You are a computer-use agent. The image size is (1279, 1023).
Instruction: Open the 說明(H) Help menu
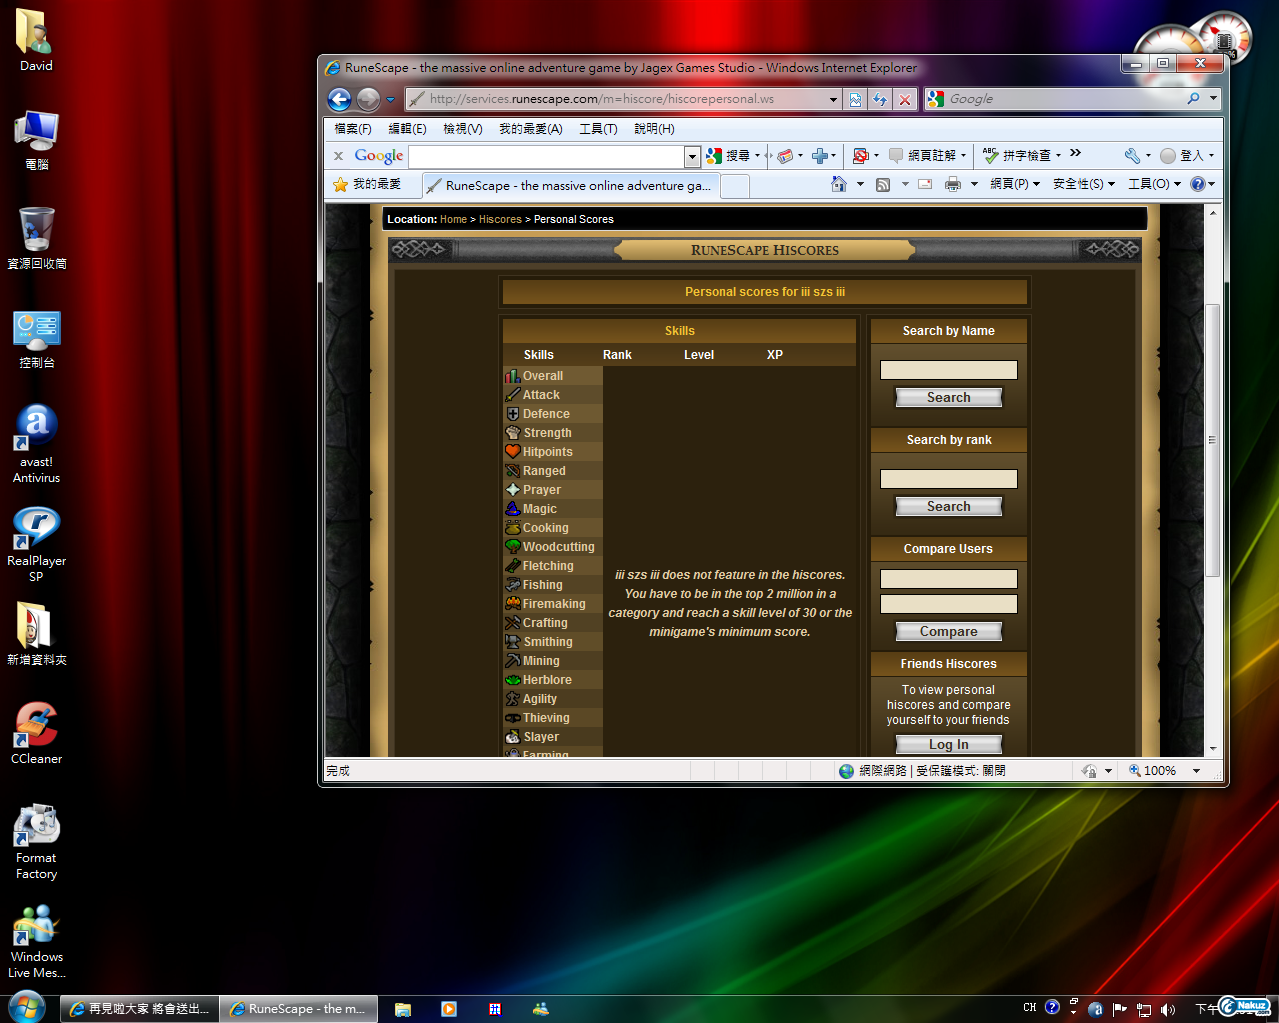click(654, 129)
